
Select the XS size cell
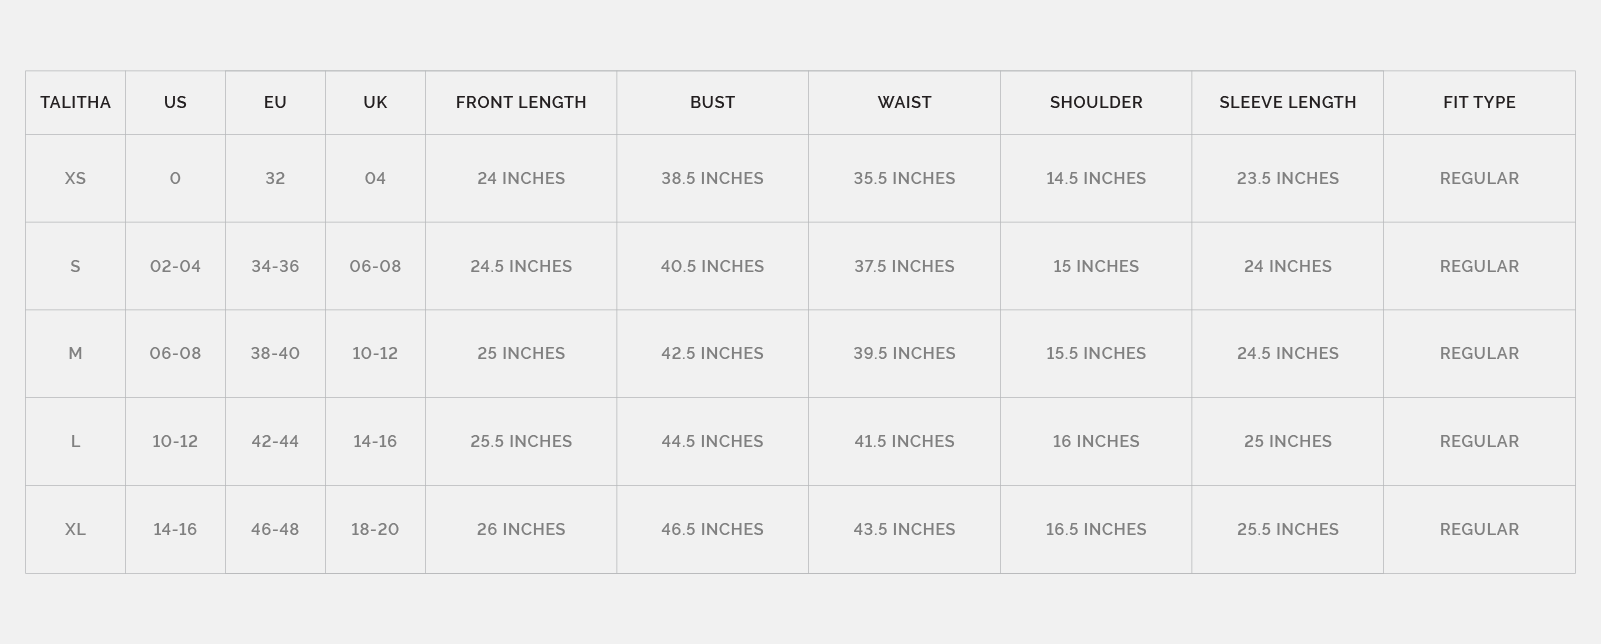click(x=75, y=178)
